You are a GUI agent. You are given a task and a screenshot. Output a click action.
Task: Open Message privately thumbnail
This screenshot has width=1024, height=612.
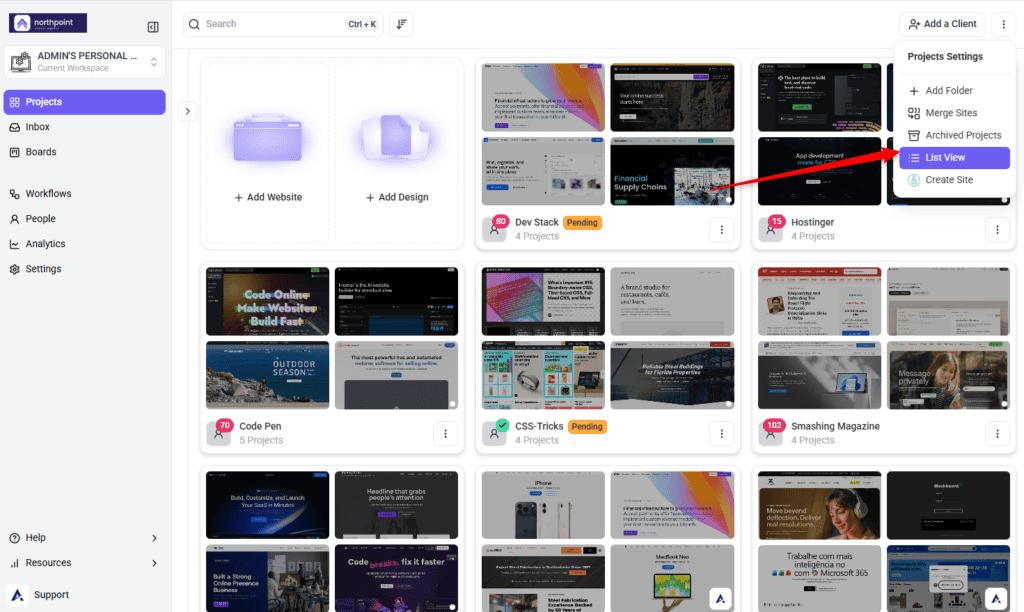[x=948, y=375]
